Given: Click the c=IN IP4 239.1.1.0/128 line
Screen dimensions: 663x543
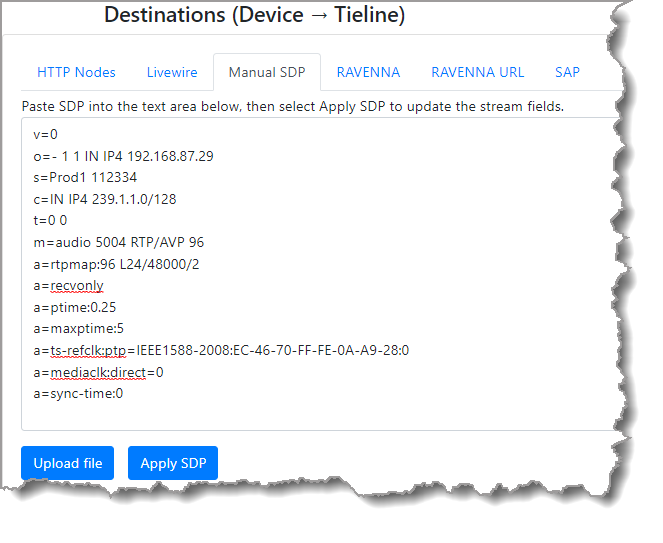Looking at the screenshot, I should point(104,200).
